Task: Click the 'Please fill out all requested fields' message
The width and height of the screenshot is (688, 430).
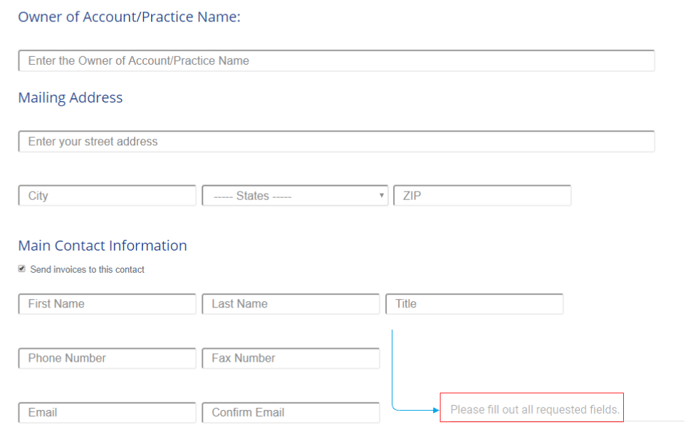Action: [532, 408]
